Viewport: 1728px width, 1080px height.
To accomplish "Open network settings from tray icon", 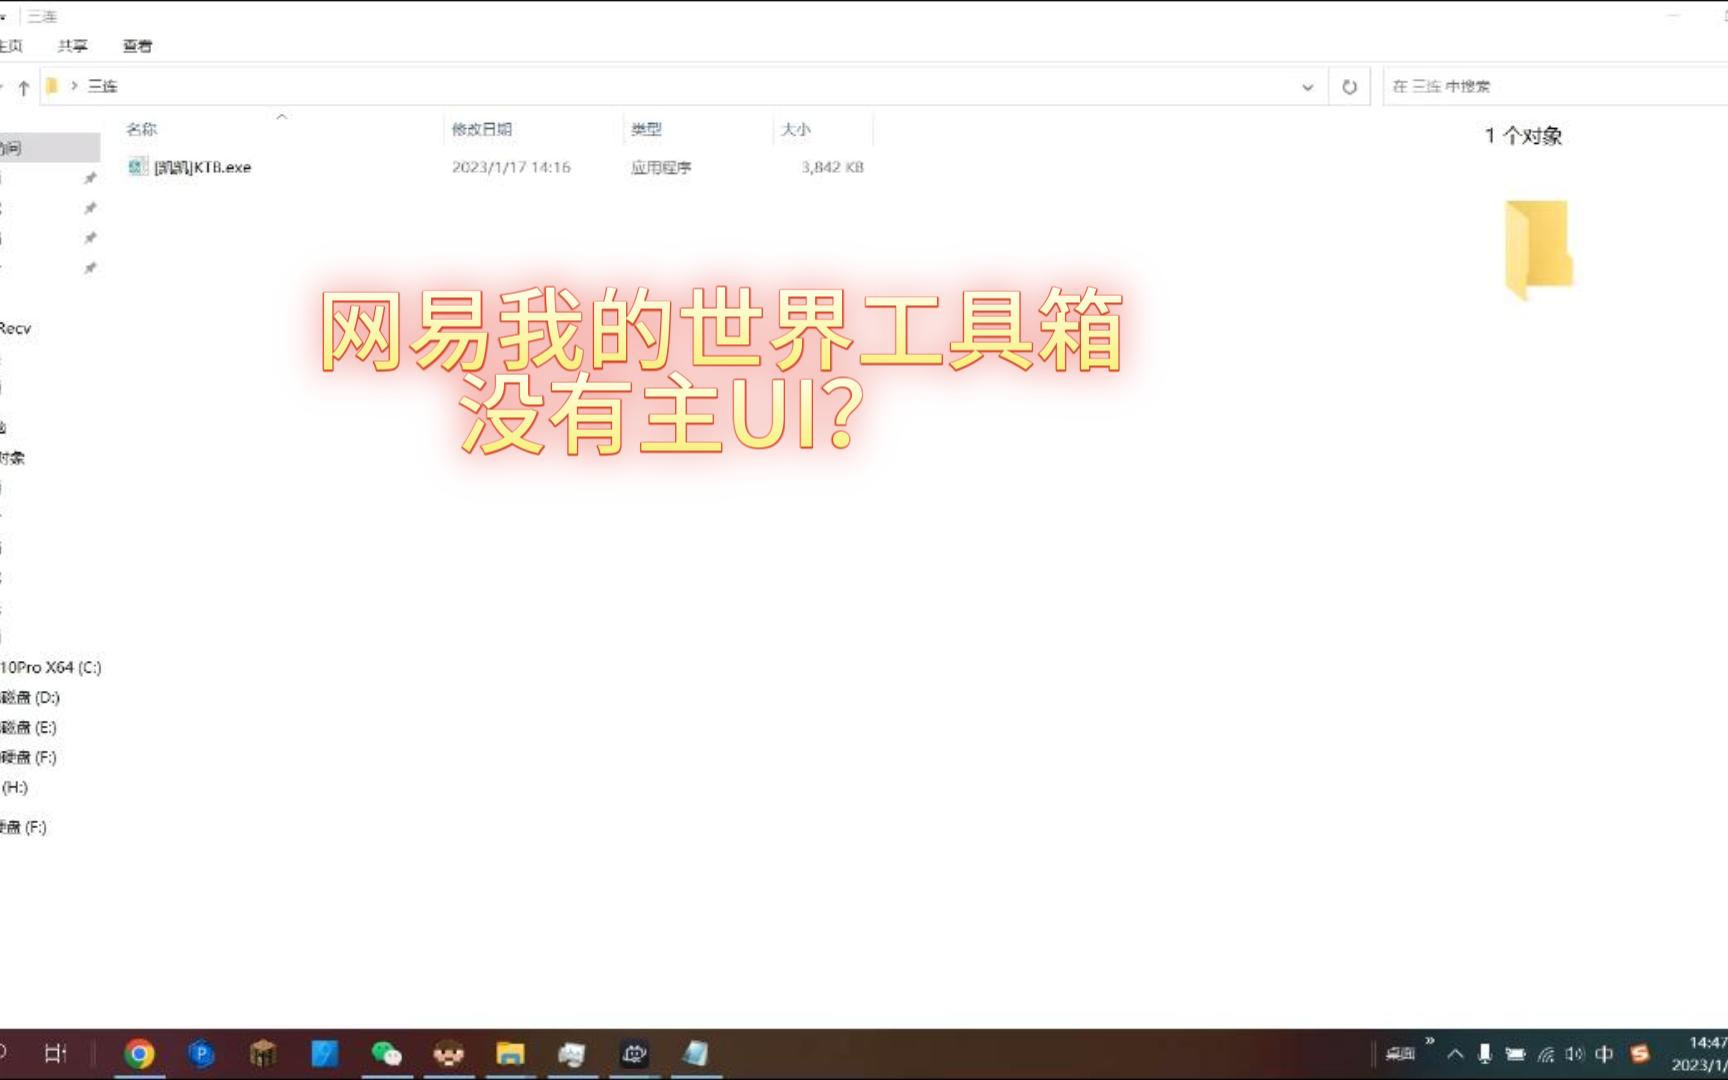I will (x=1546, y=1054).
